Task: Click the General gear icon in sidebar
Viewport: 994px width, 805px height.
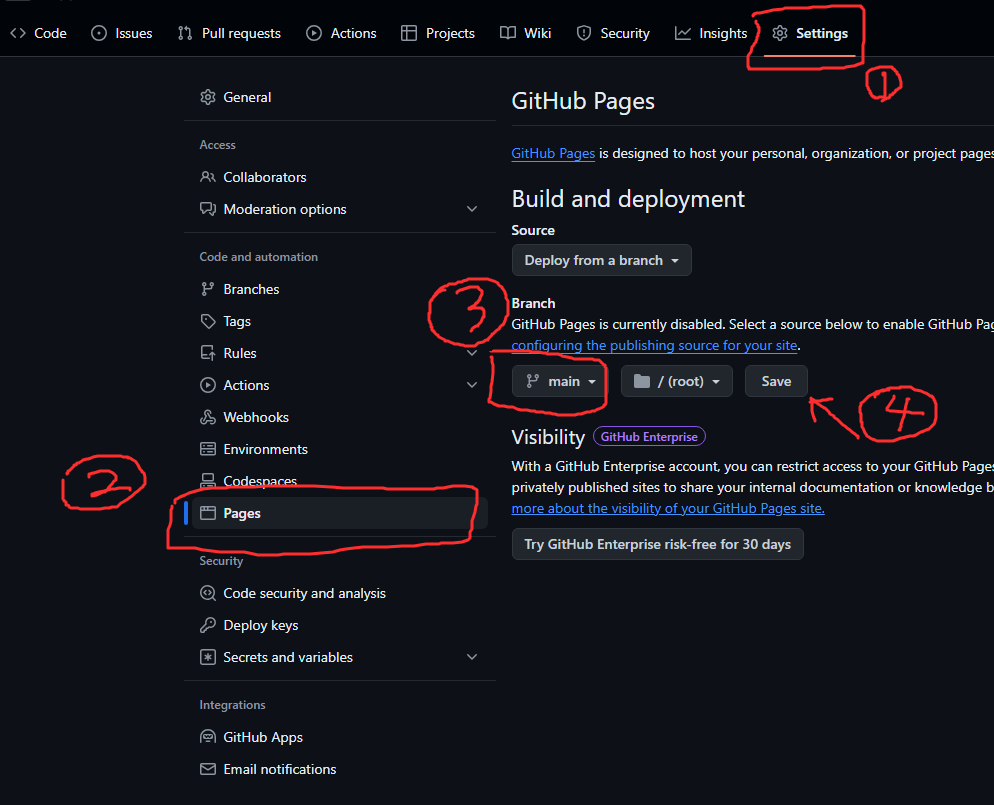Action: click(208, 97)
